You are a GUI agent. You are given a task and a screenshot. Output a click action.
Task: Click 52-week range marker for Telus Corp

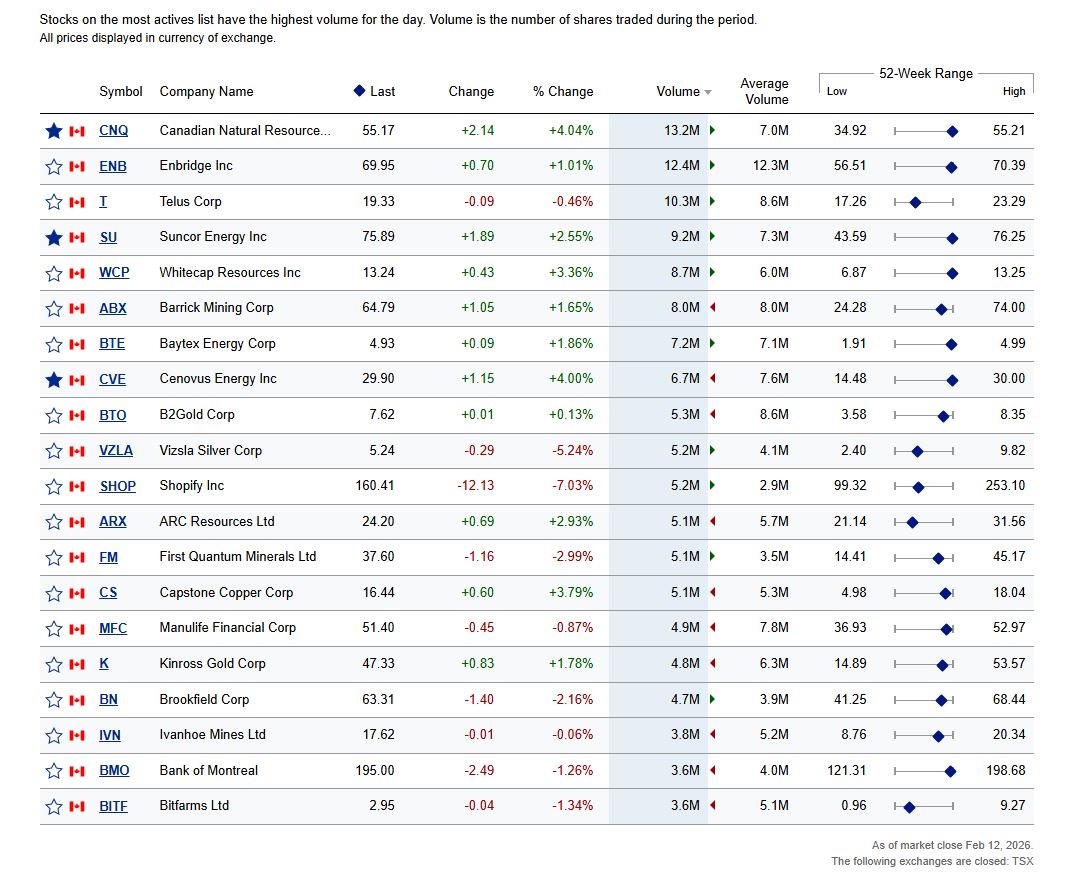coord(916,202)
